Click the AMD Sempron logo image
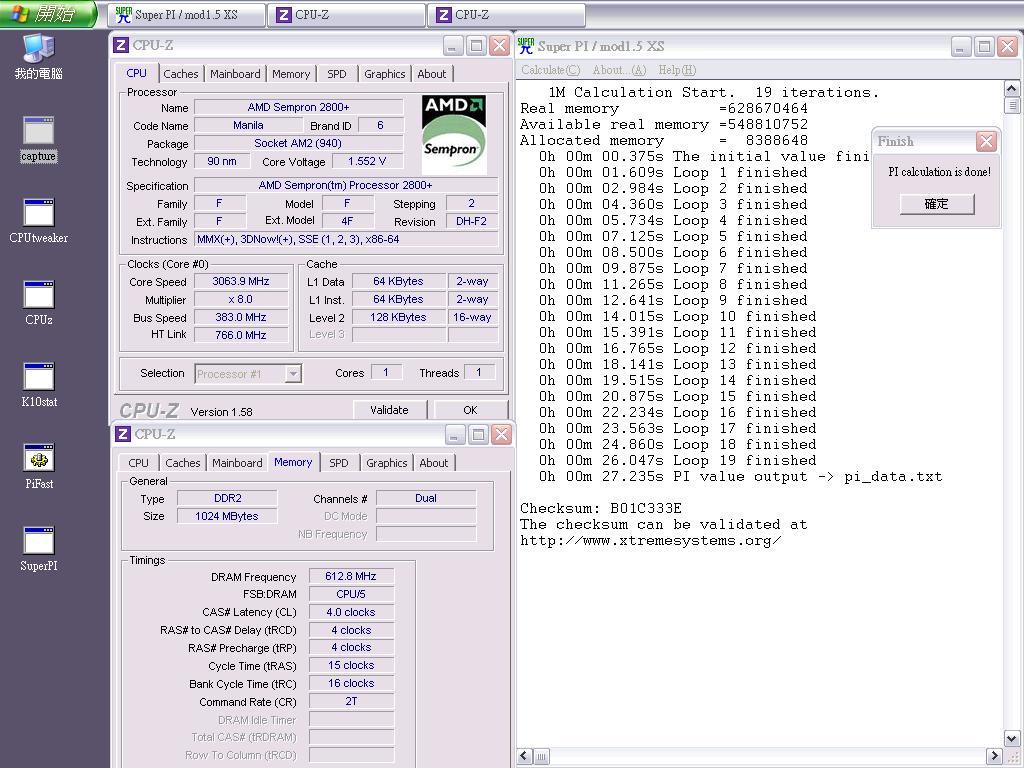The image size is (1024, 768). tap(454, 135)
